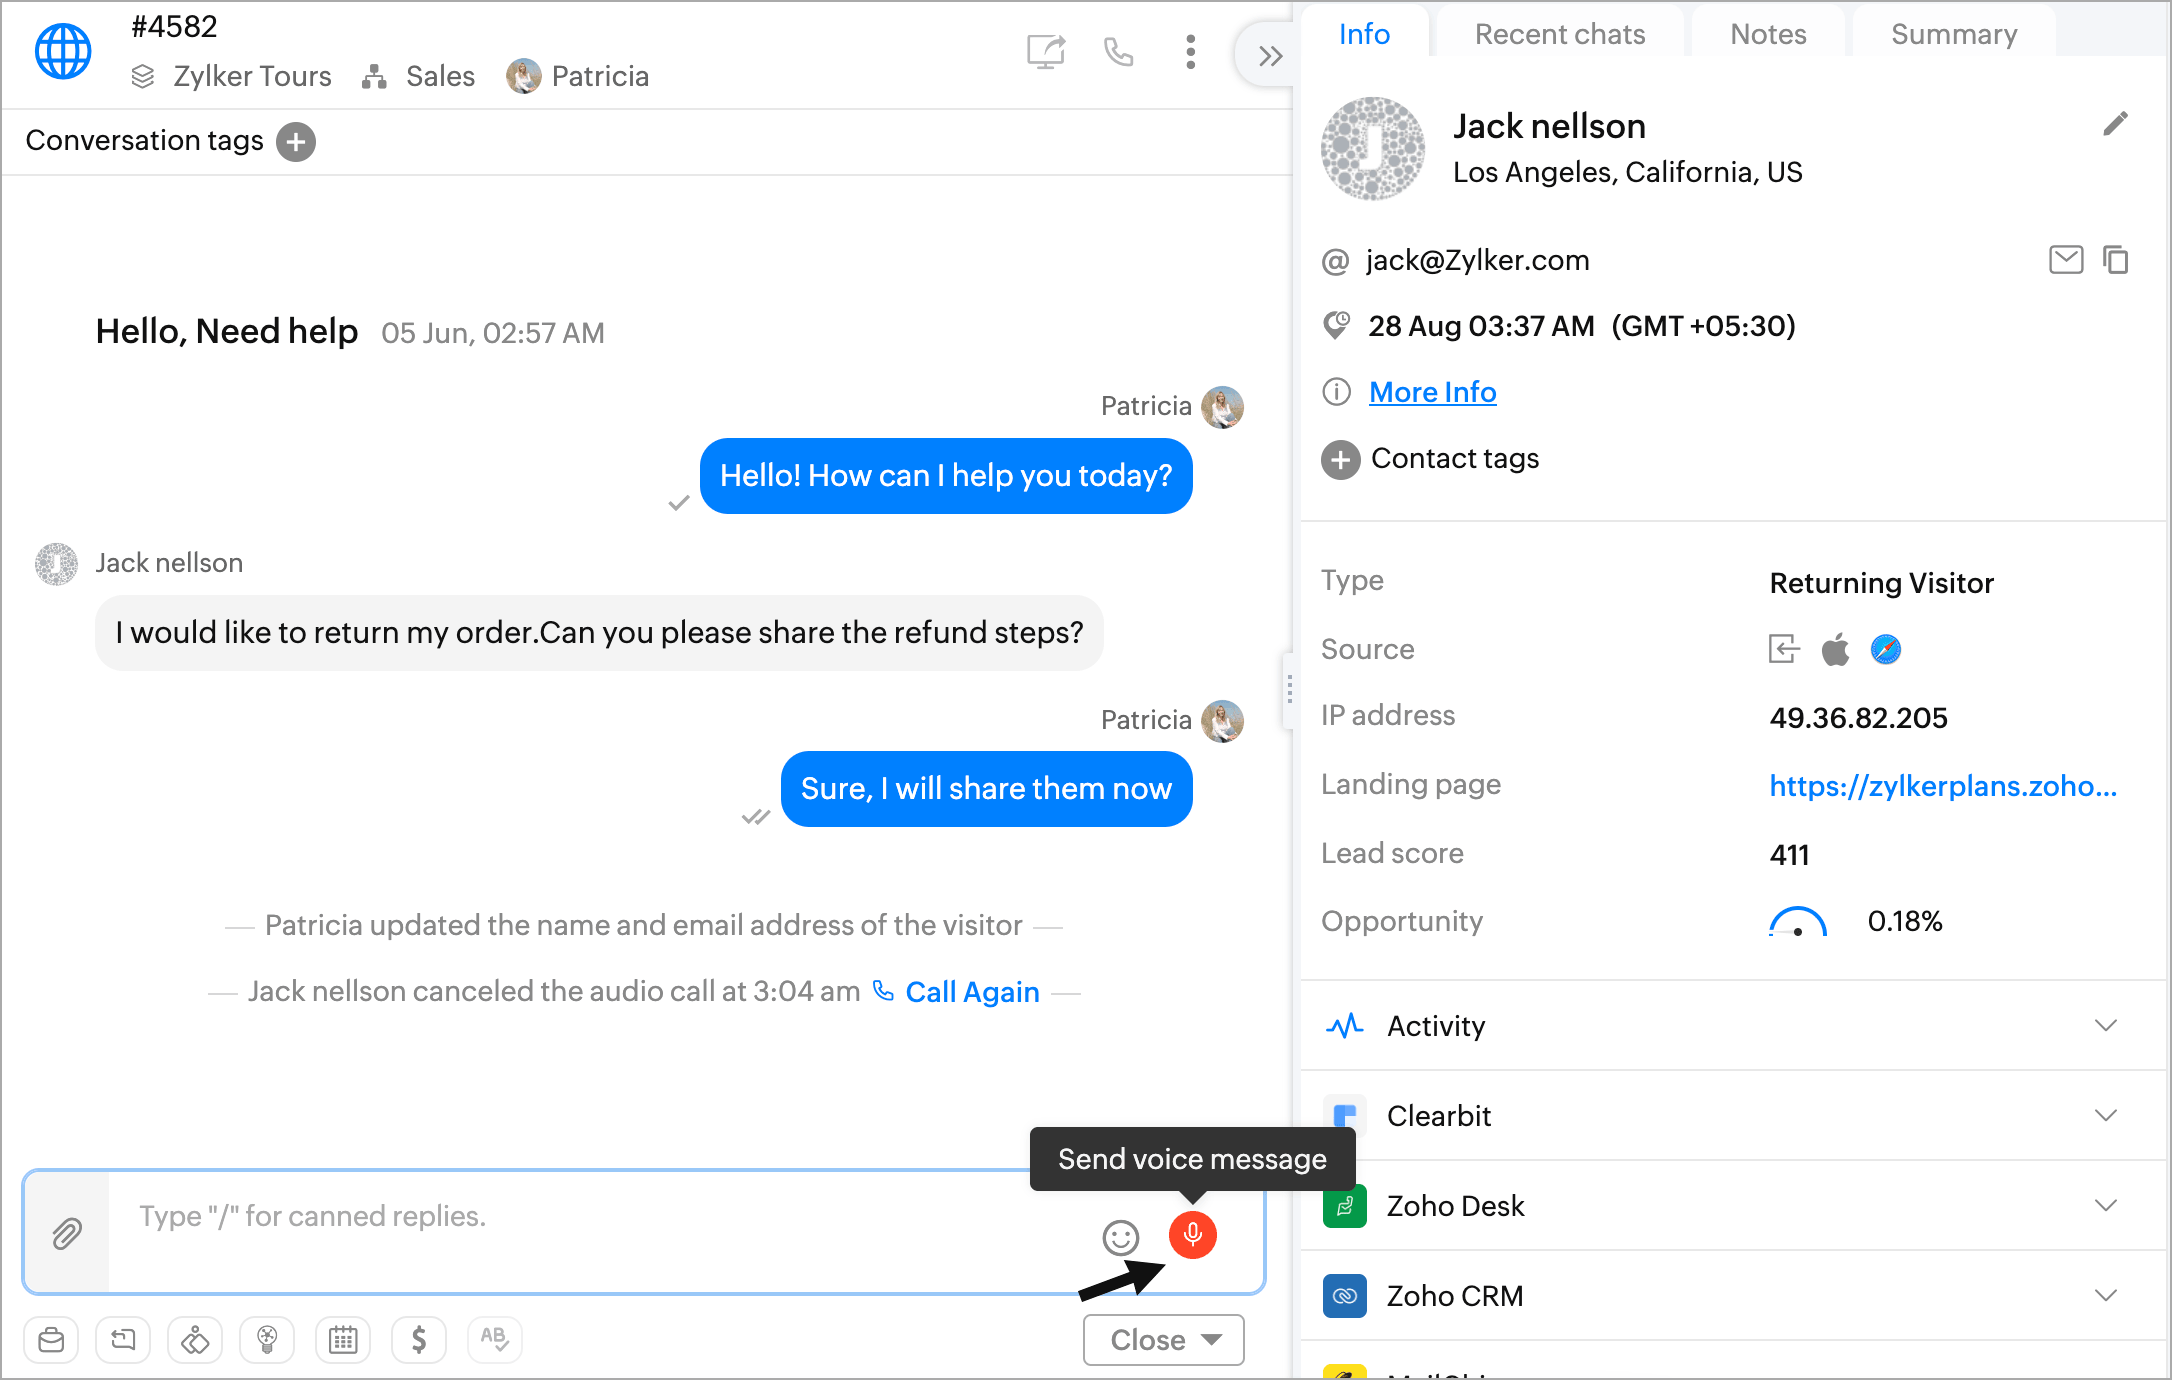Edit visitor details with pencil icon
Screen dimensions: 2172x1380
tap(2115, 124)
